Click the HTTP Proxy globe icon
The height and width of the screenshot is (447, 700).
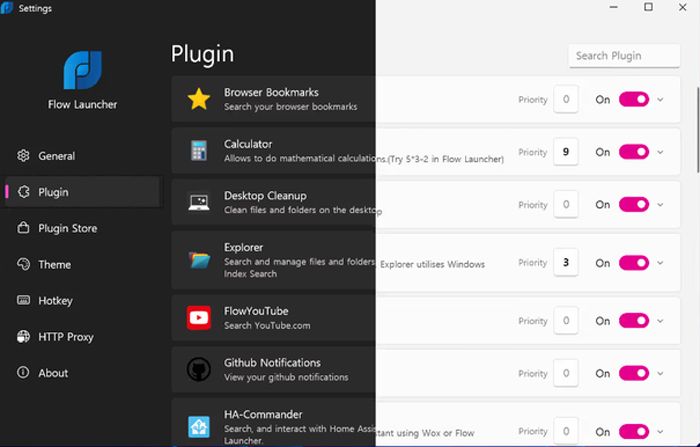[x=23, y=336]
